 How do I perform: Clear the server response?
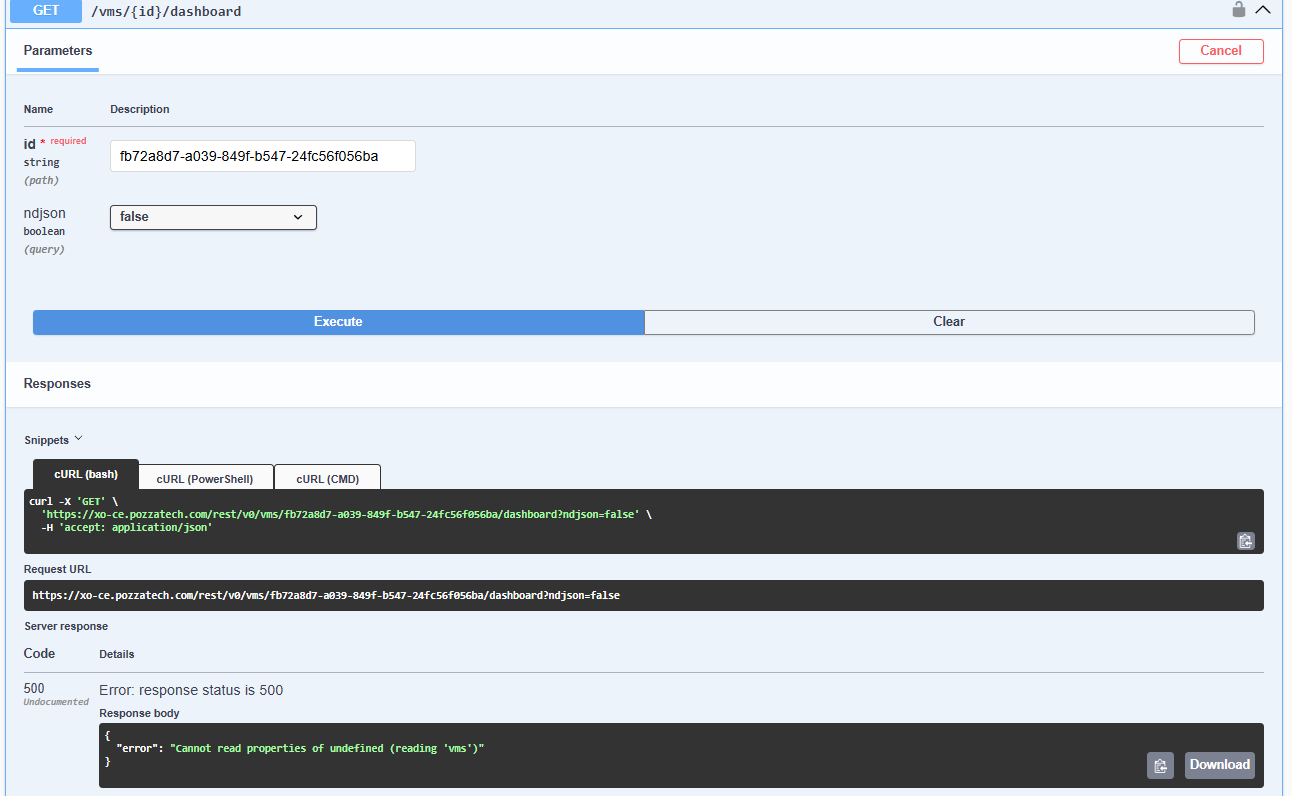coord(948,321)
